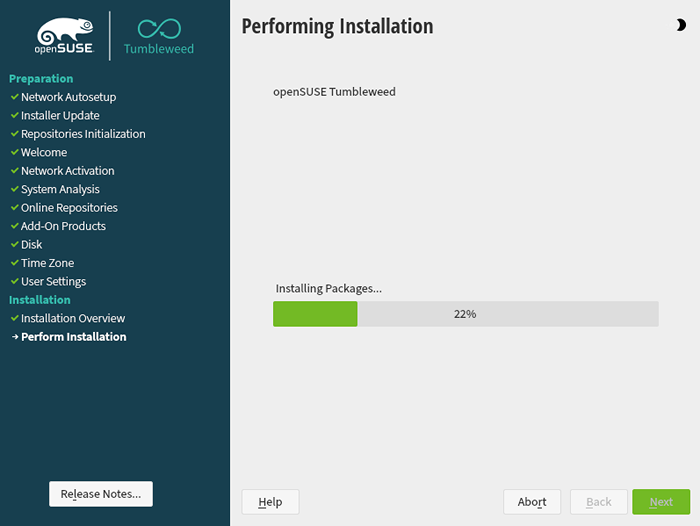The height and width of the screenshot is (526, 700).
Task: Click checkmark beside Disk step
Action: pyautogui.click(x=15, y=244)
